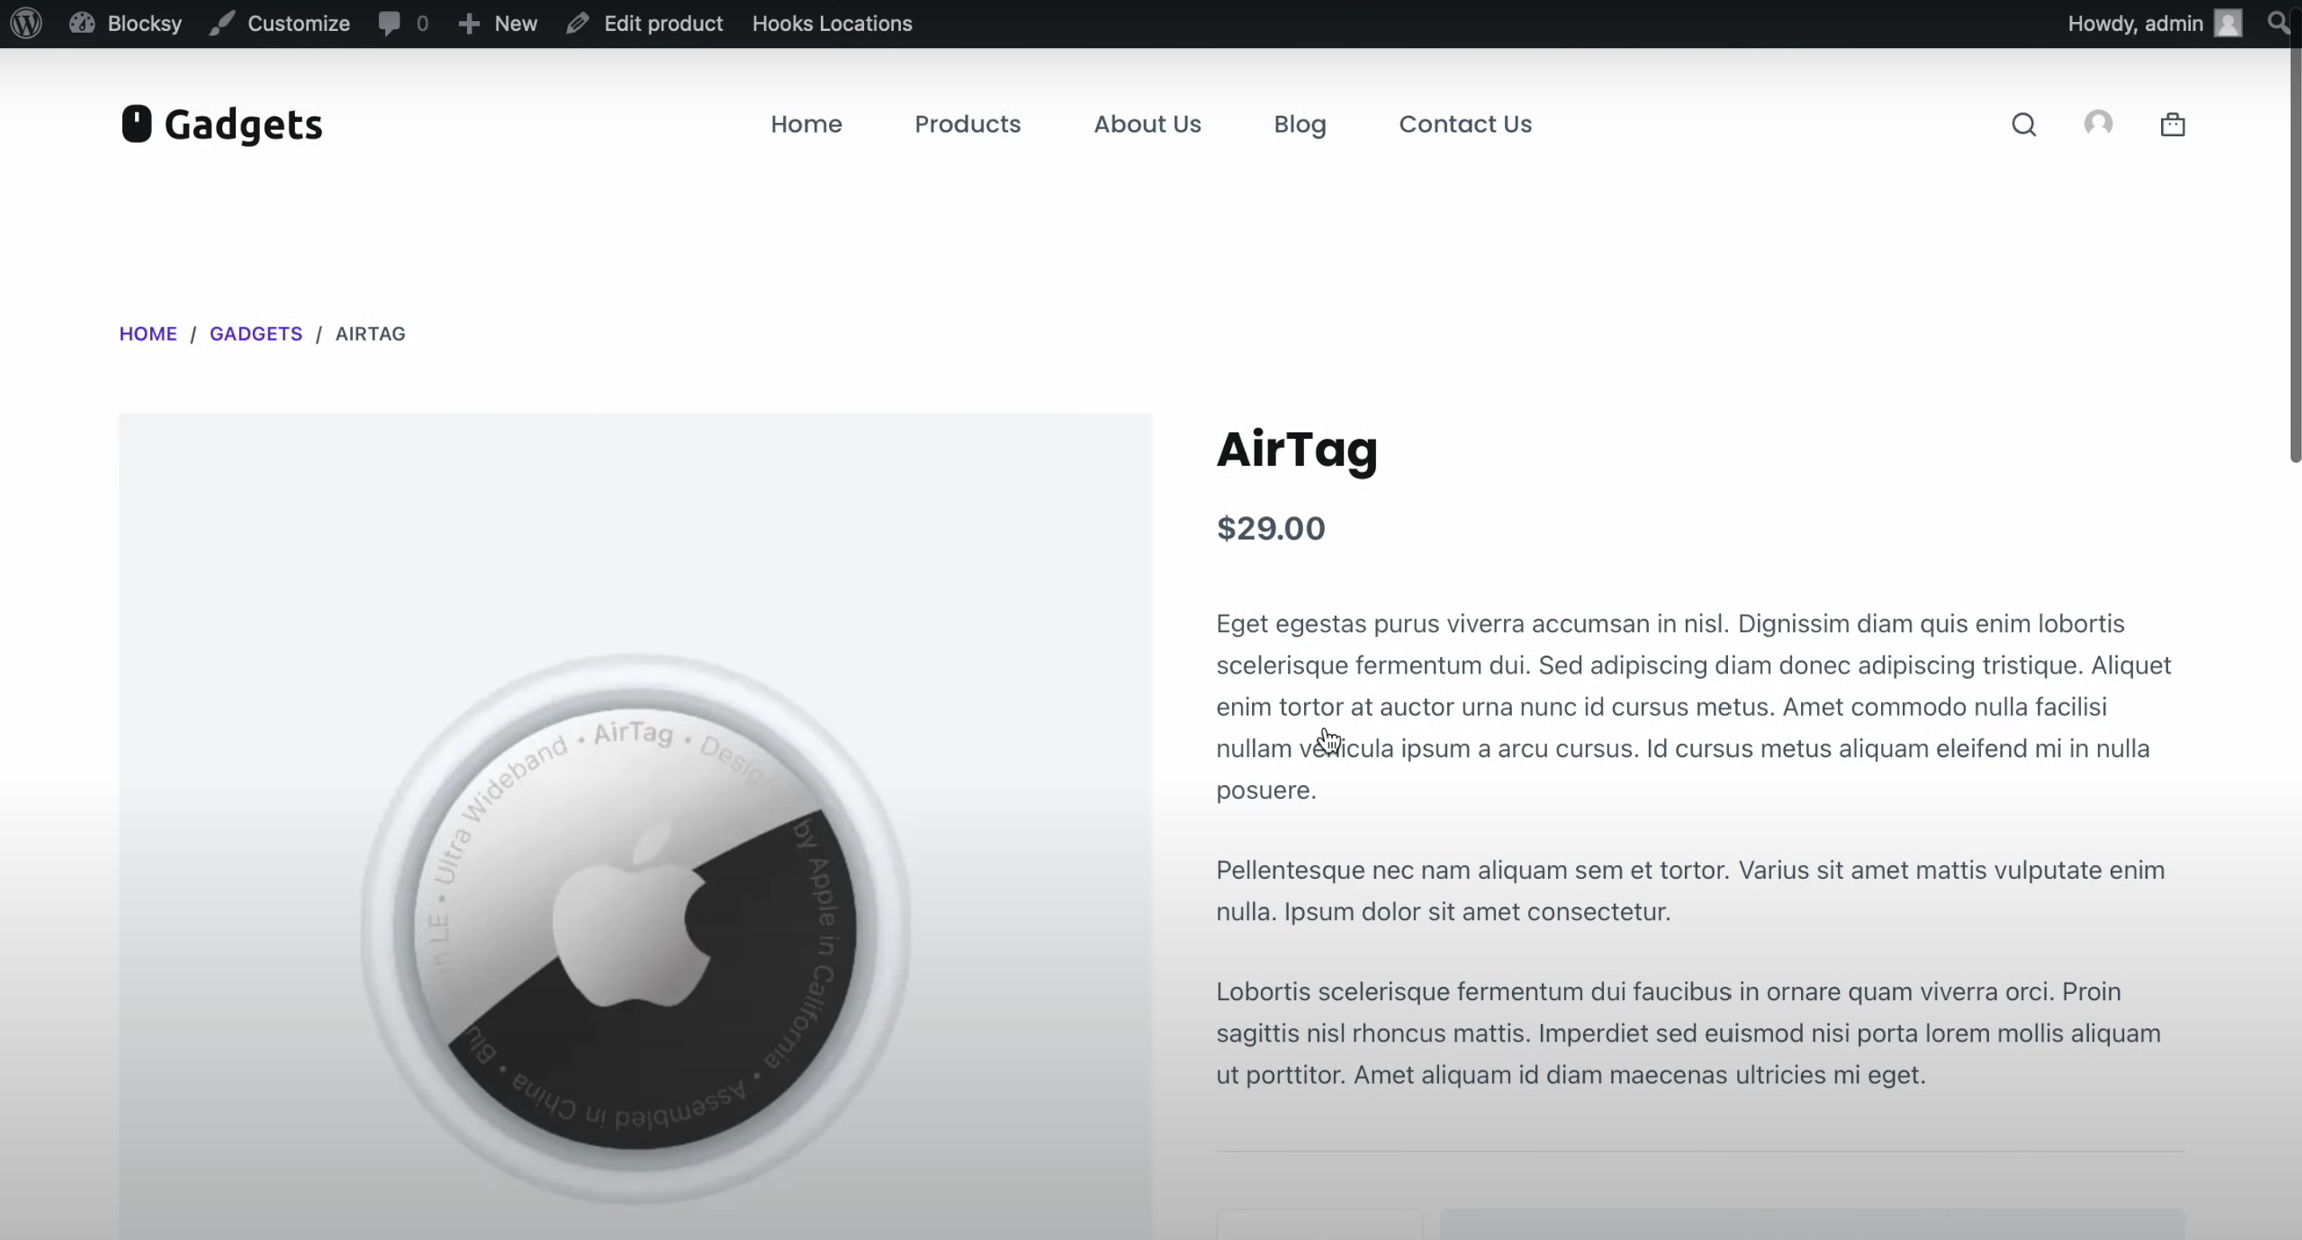Go to Products menu item

tap(967, 124)
